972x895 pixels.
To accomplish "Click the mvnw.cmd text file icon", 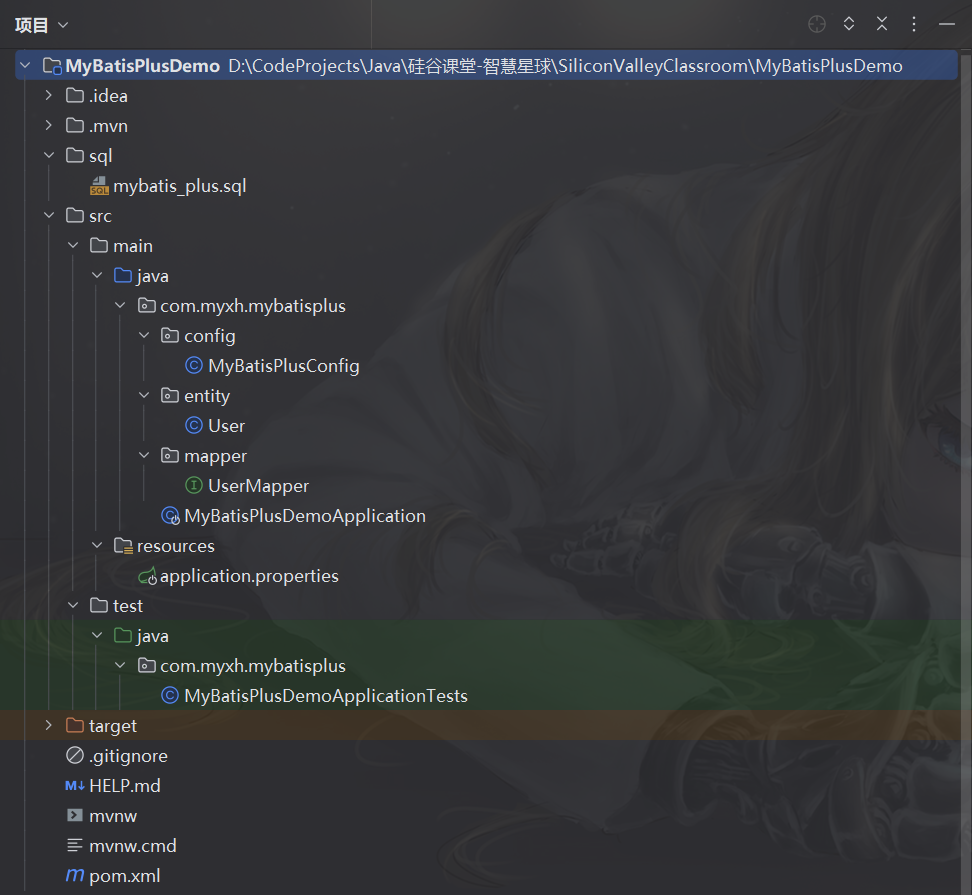I will tap(75, 845).
